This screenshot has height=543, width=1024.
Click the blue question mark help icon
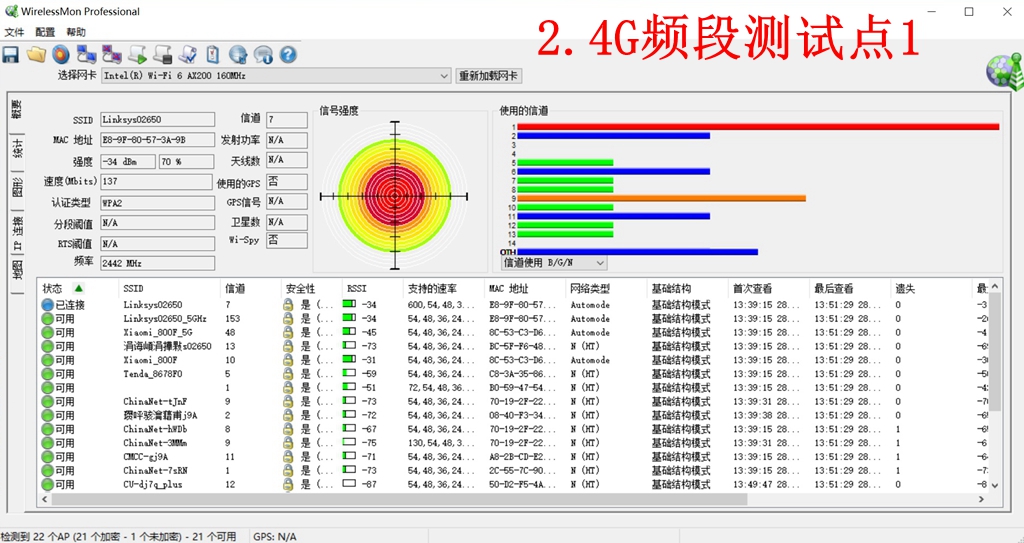(288, 54)
